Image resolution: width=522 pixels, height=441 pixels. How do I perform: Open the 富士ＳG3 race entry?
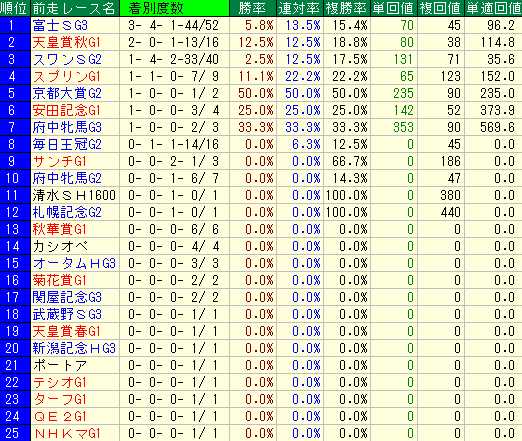click(60, 25)
